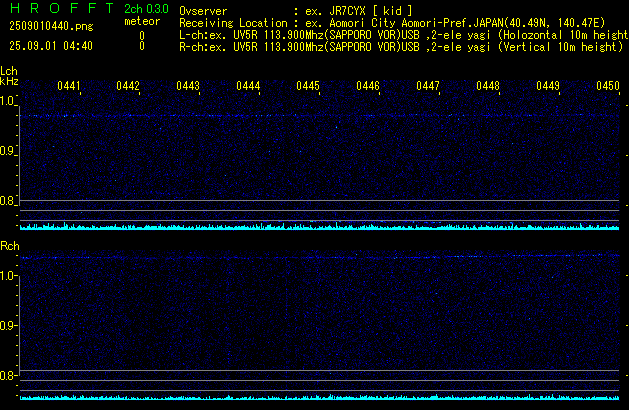Click the Lch channel label
Image resolution: width=629 pixels, height=410 pixels.
click(9, 71)
